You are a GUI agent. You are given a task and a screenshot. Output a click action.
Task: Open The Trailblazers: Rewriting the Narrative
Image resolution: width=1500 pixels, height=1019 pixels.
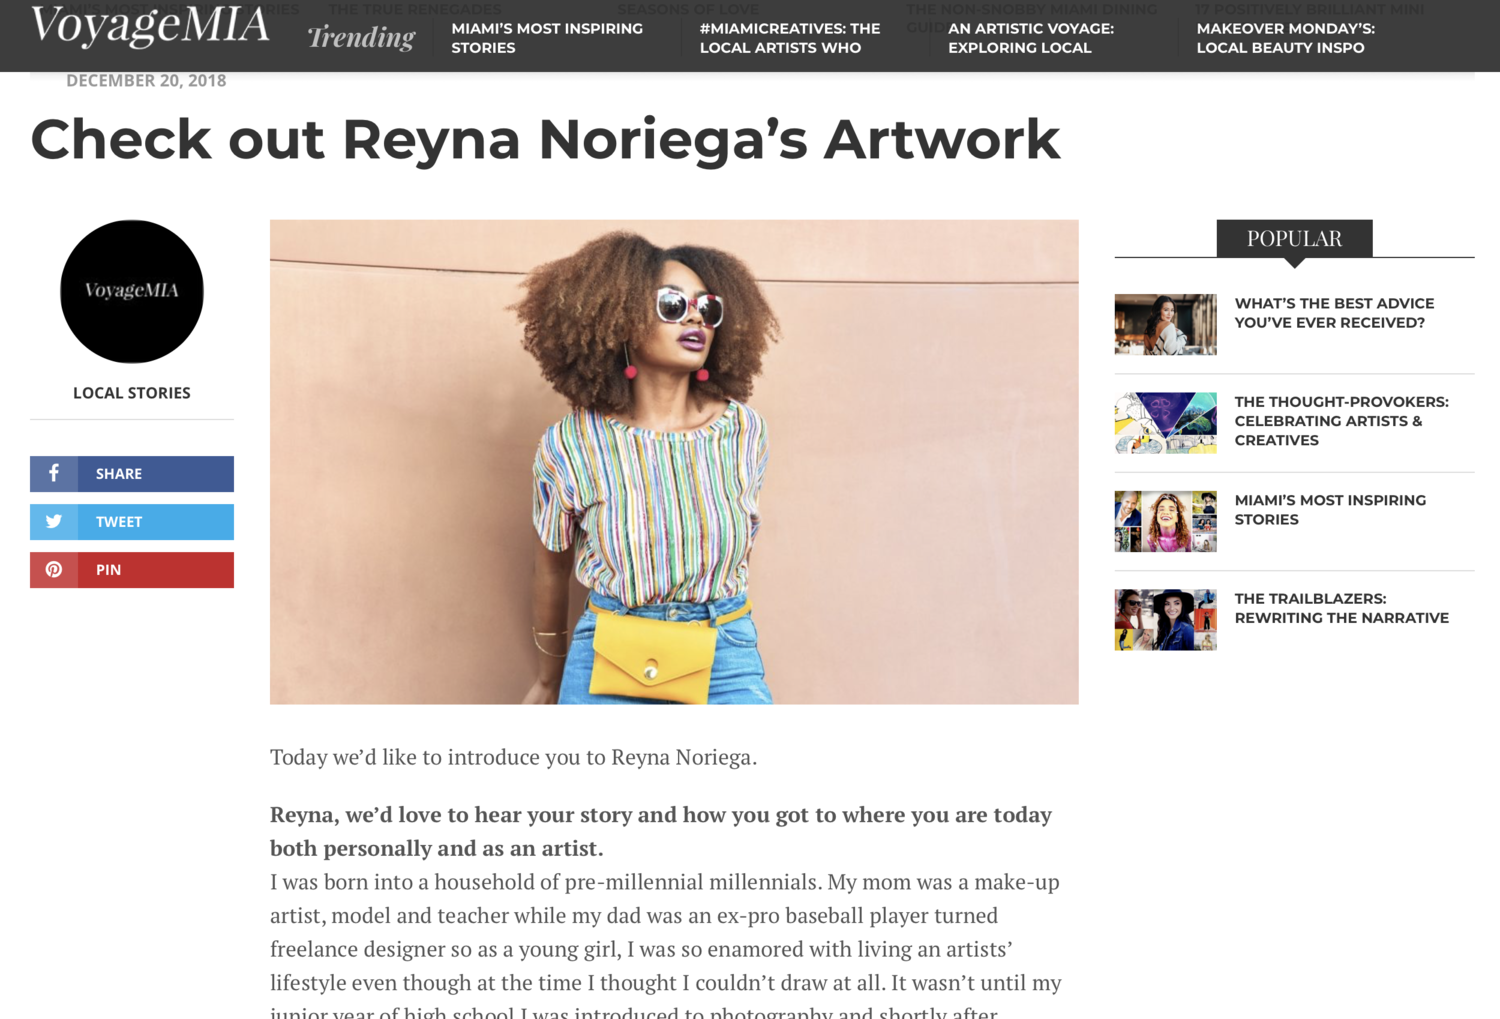1341,608
